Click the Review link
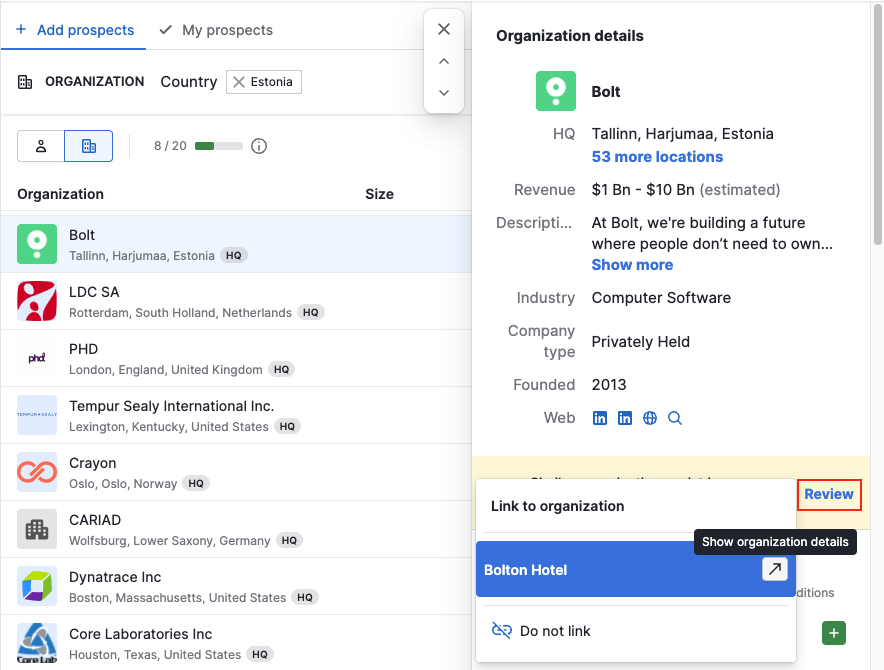Screen dimensions: 884x670 (829, 494)
